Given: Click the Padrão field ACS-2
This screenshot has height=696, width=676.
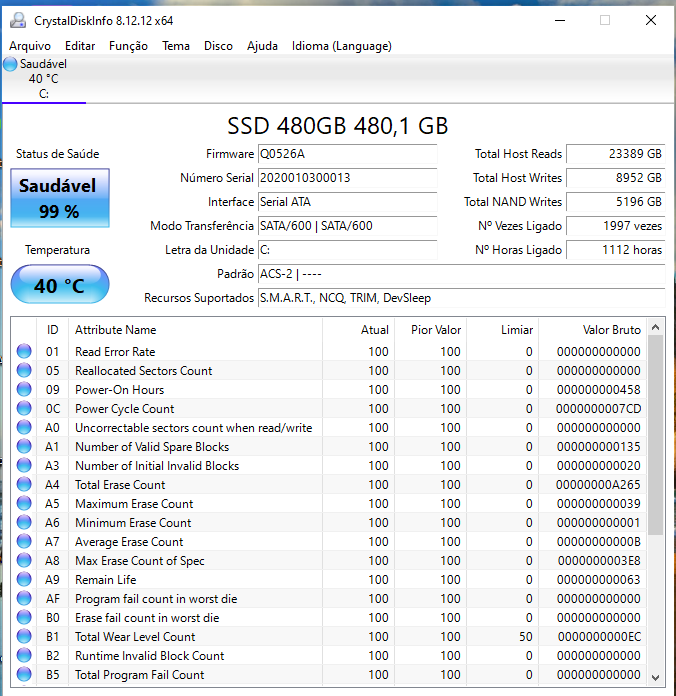Looking at the screenshot, I should point(461,274).
